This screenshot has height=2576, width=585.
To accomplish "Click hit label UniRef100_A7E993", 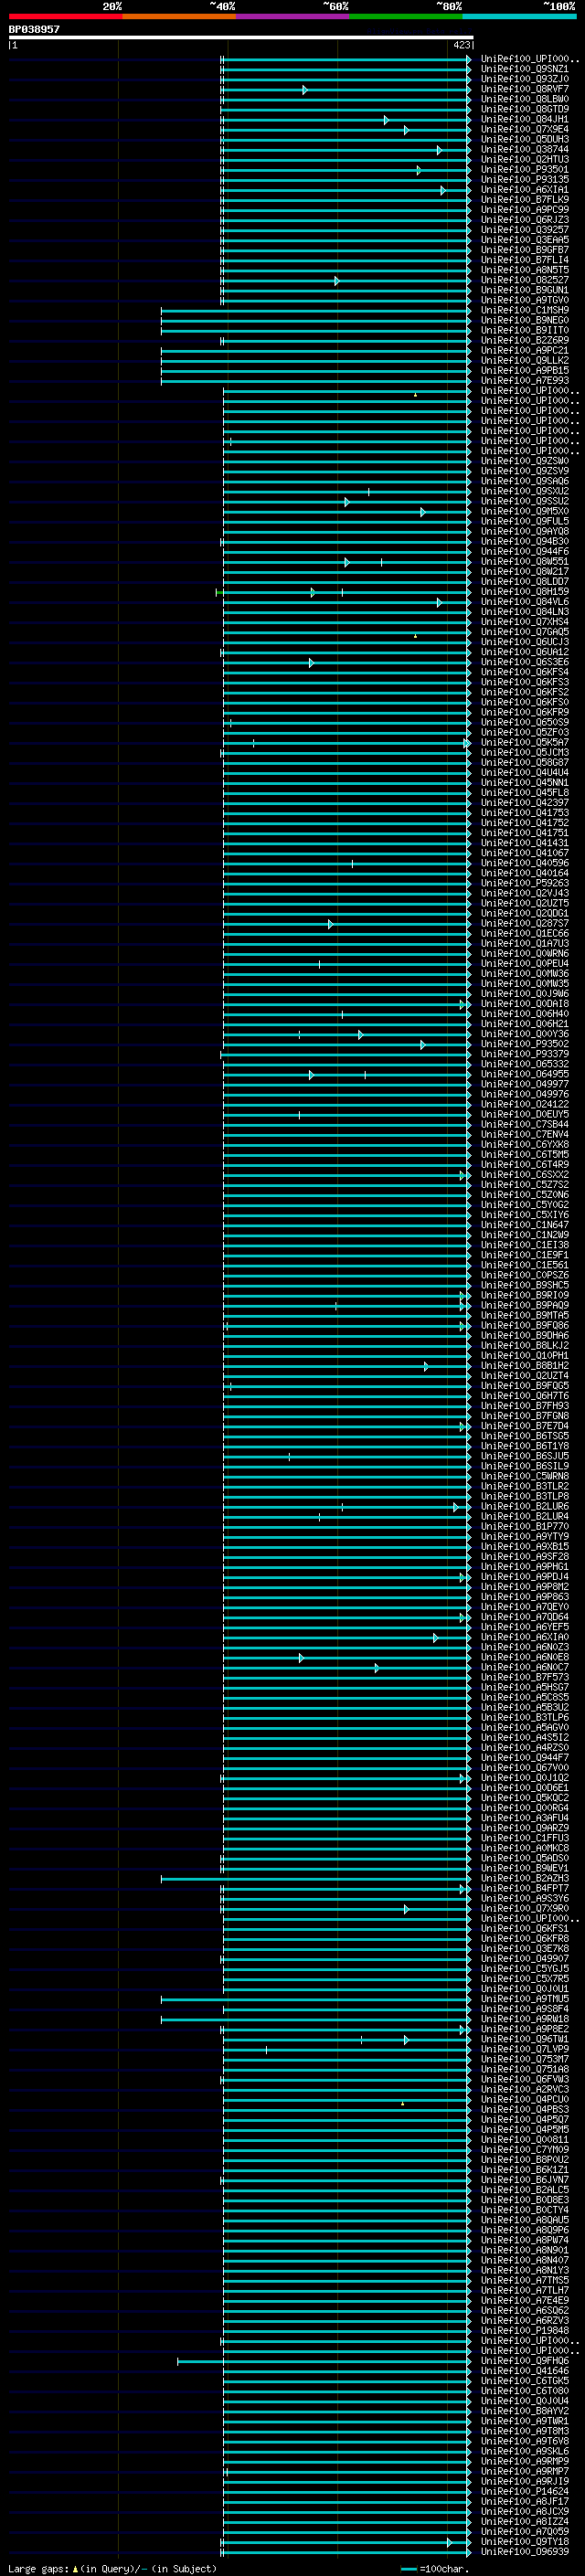I will 525,381.
